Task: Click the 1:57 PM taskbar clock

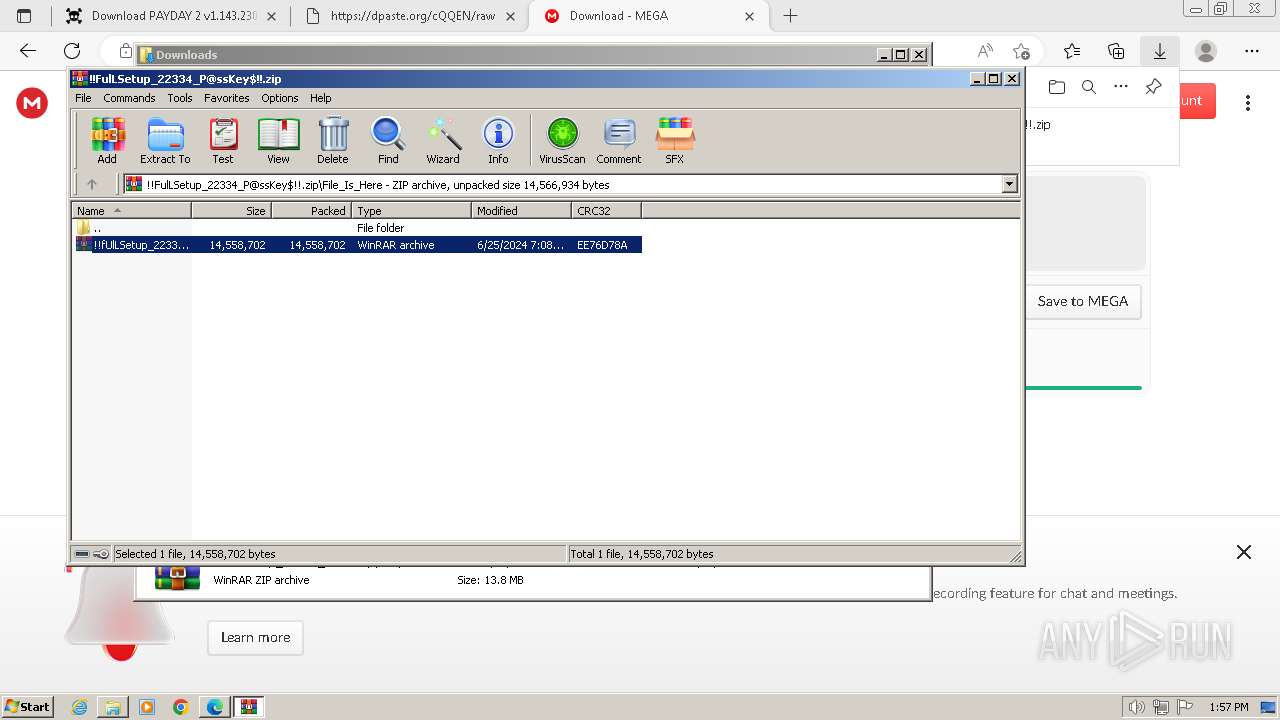Action: tap(1229, 707)
